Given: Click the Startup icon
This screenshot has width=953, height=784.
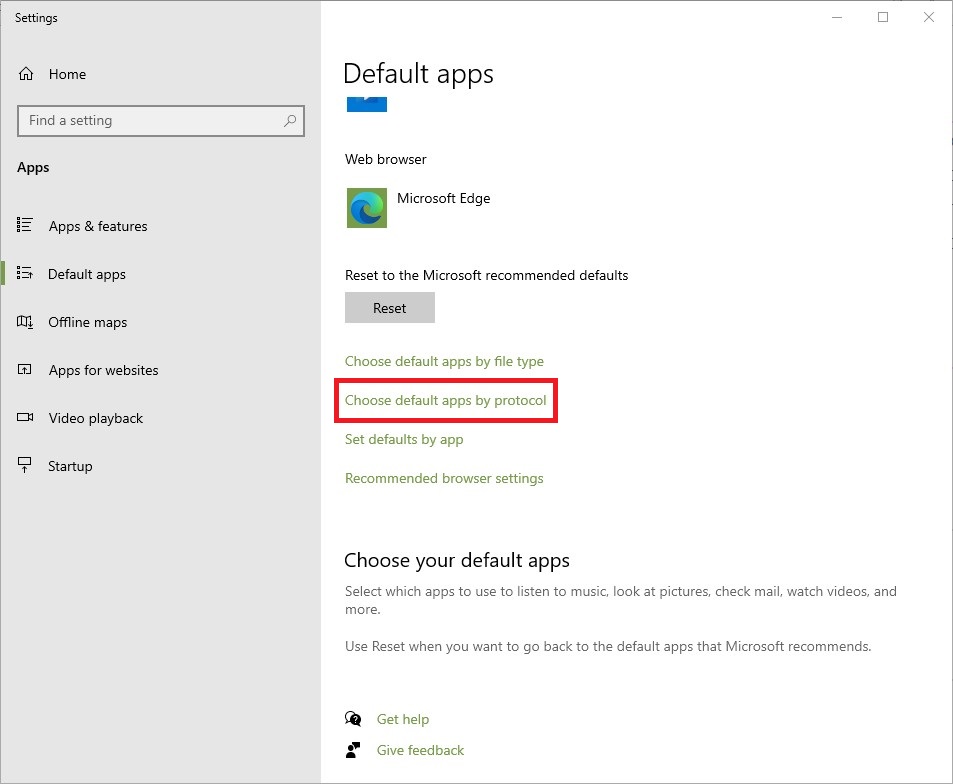Looking at the screenshot, I should tap(24, 466).
